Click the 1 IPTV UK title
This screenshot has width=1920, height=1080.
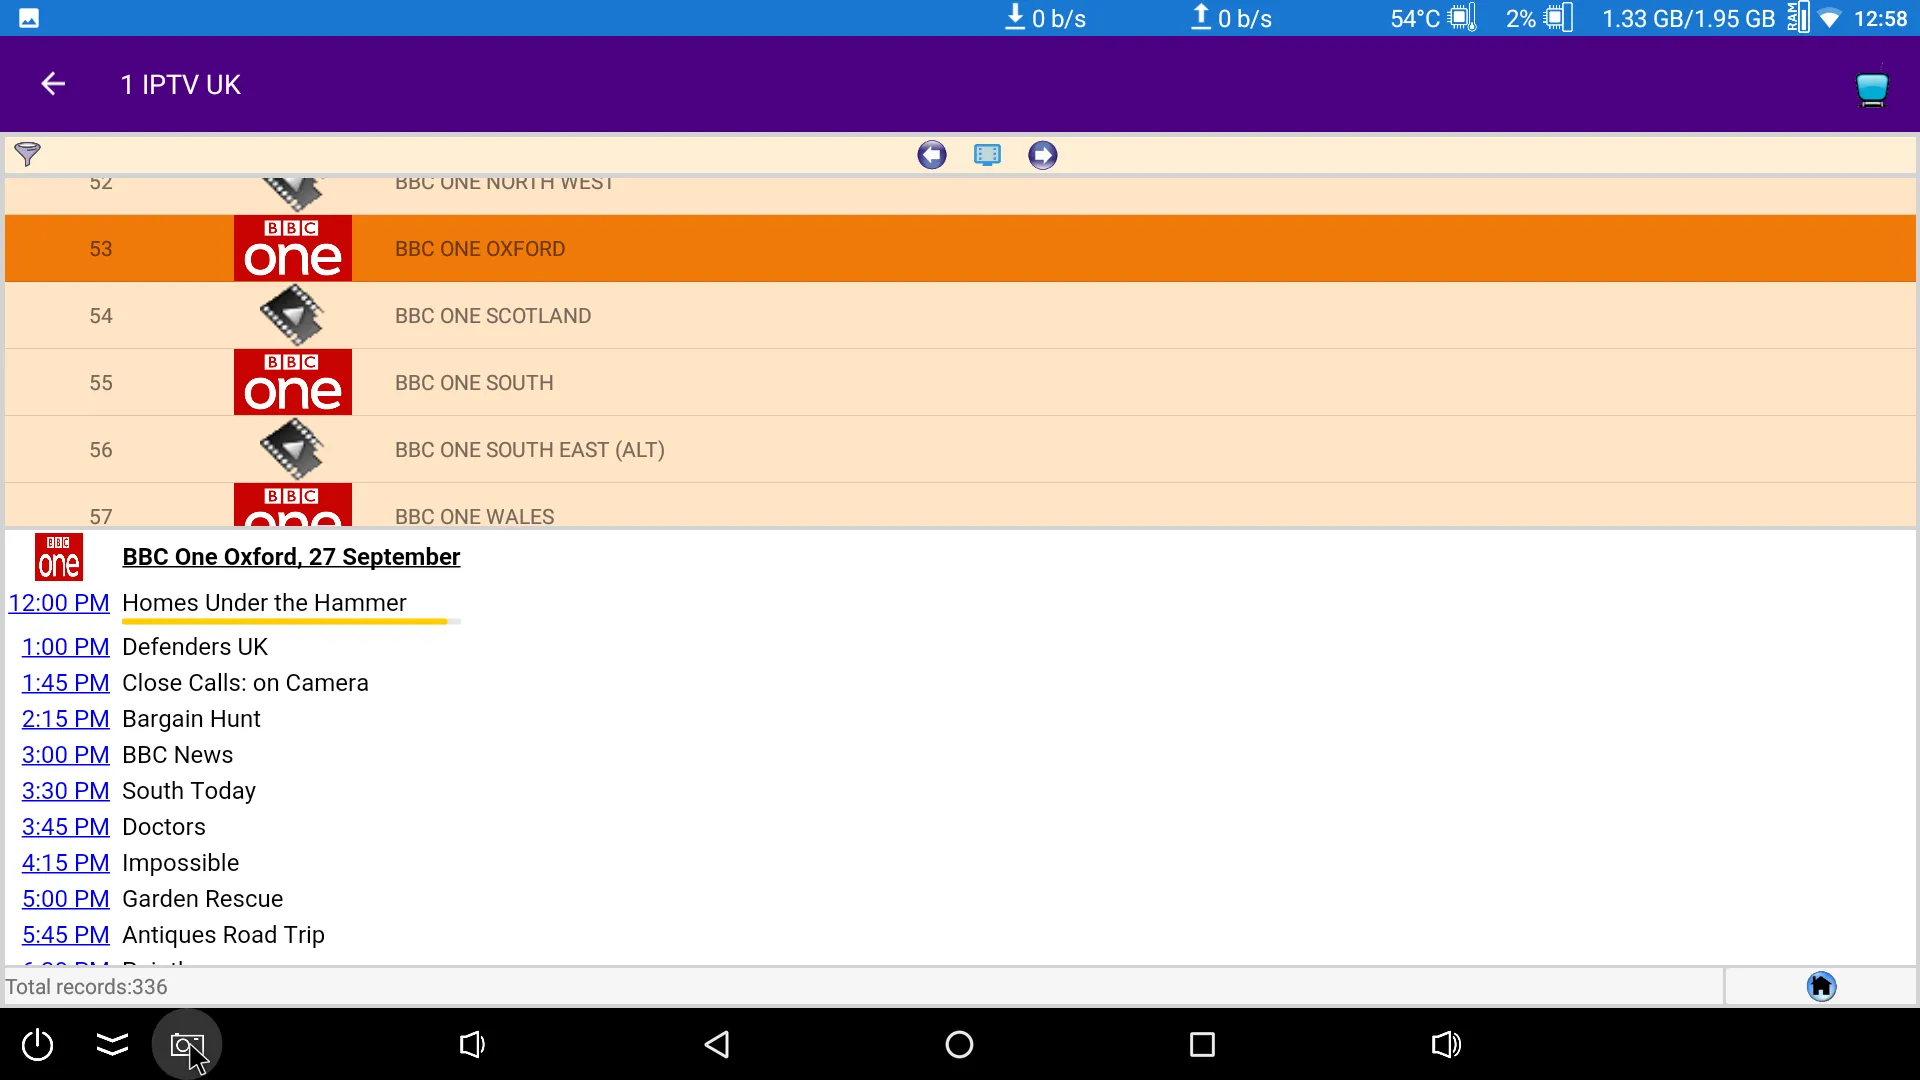pos(181,85)
